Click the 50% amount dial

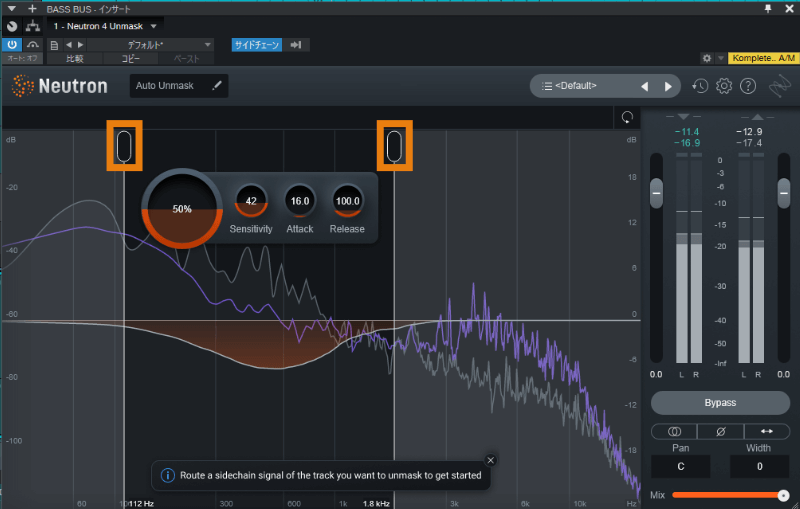(182, 209)
